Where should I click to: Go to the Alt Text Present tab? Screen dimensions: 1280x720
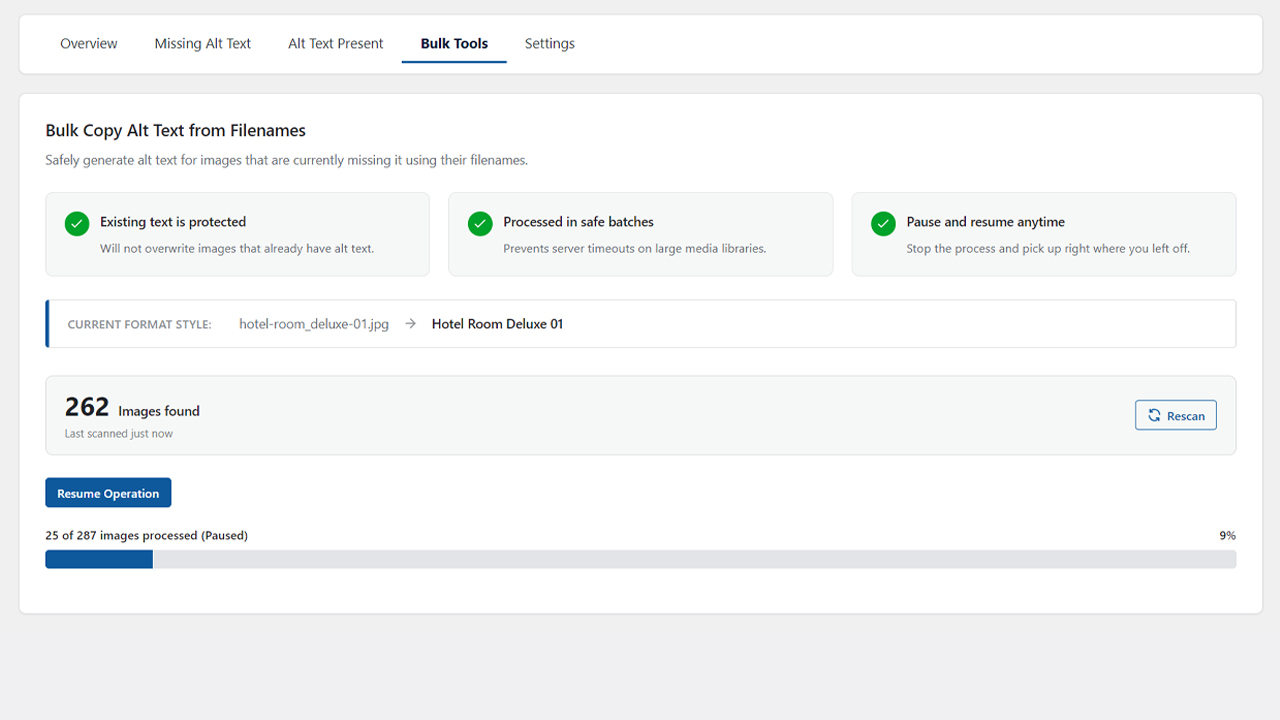click(x=336, y=44)
